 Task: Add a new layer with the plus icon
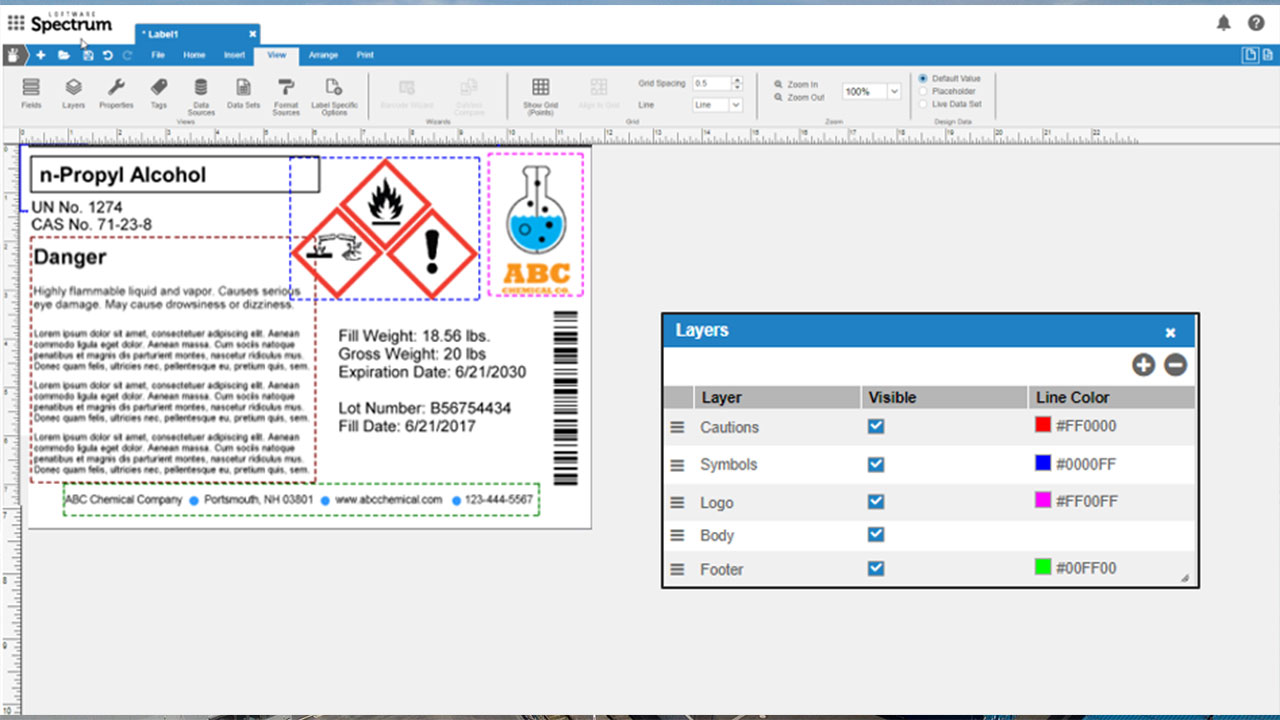[x=1143, y=365]
